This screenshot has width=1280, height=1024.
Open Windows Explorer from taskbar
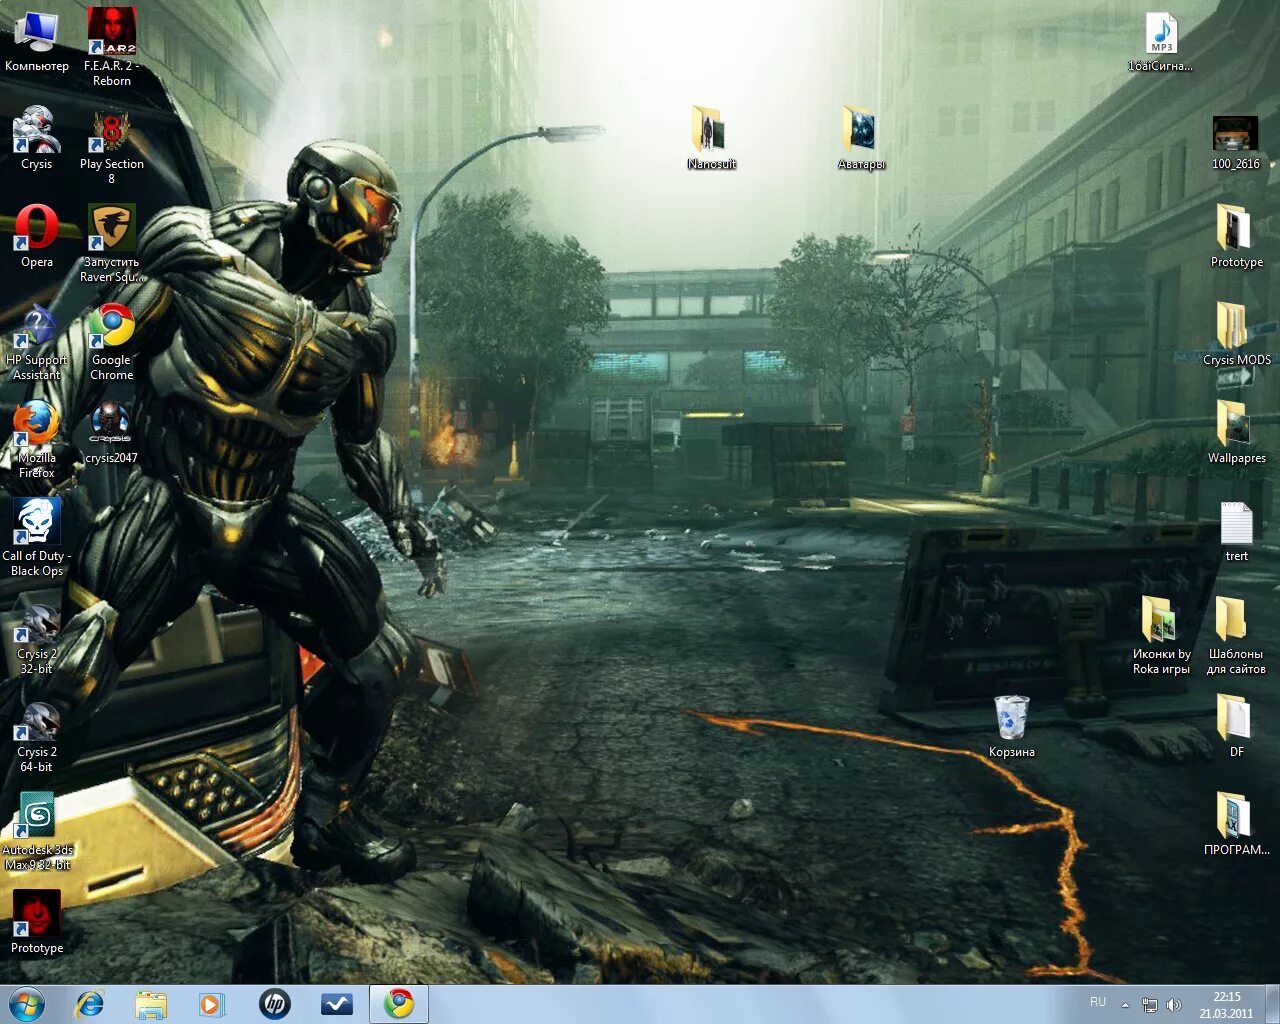pos(151,1004)
